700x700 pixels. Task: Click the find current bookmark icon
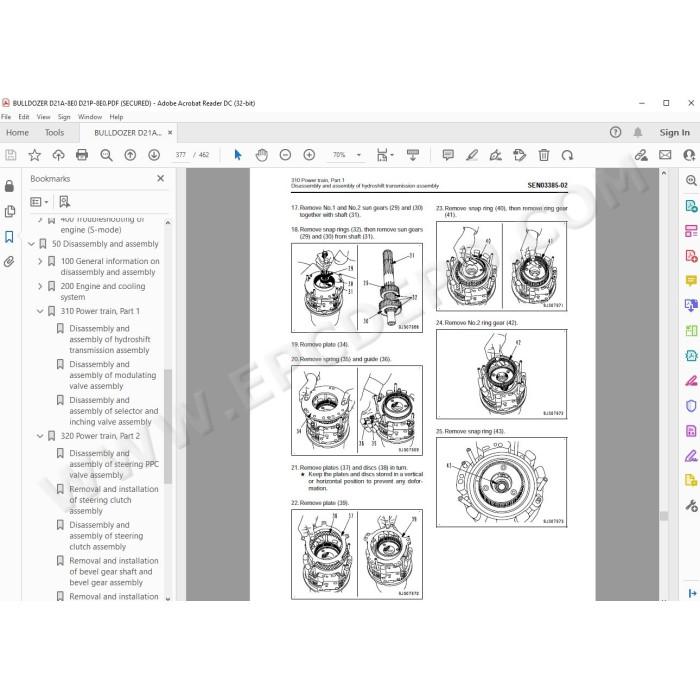[65, 202]
